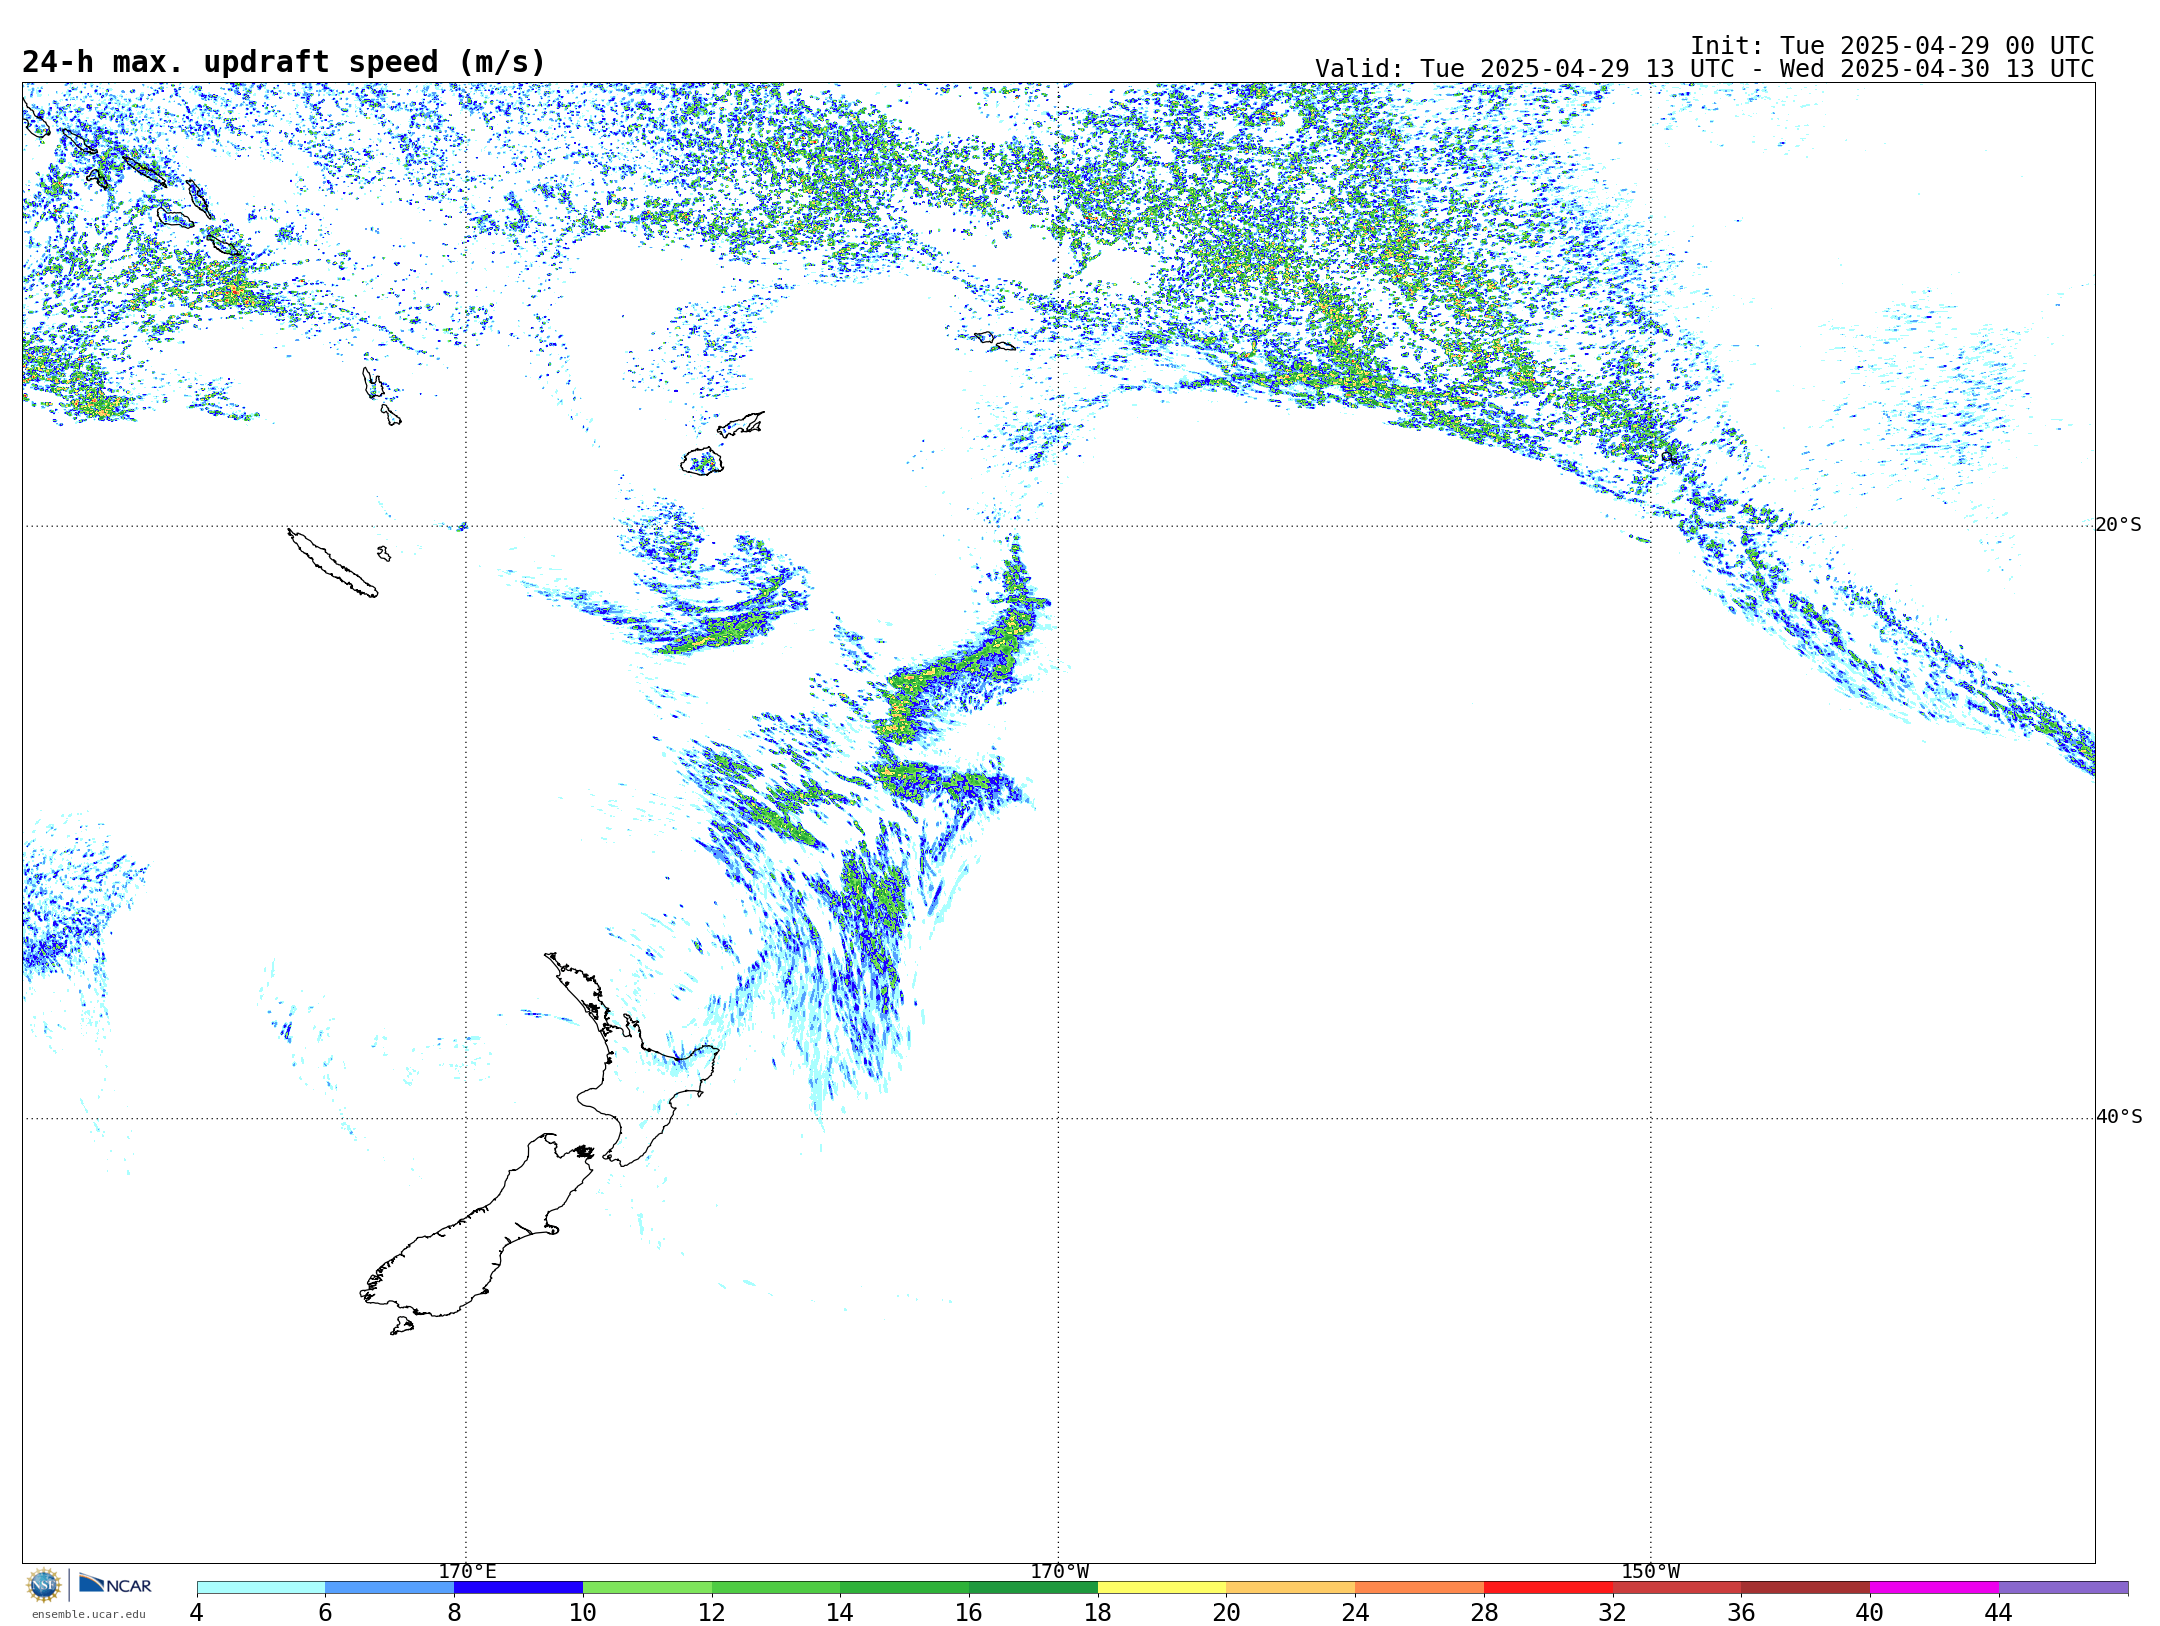This screenshot has width=2160, height=1626.
Task: Click the colorbar tick label 10
Action: pos(582,1612)
